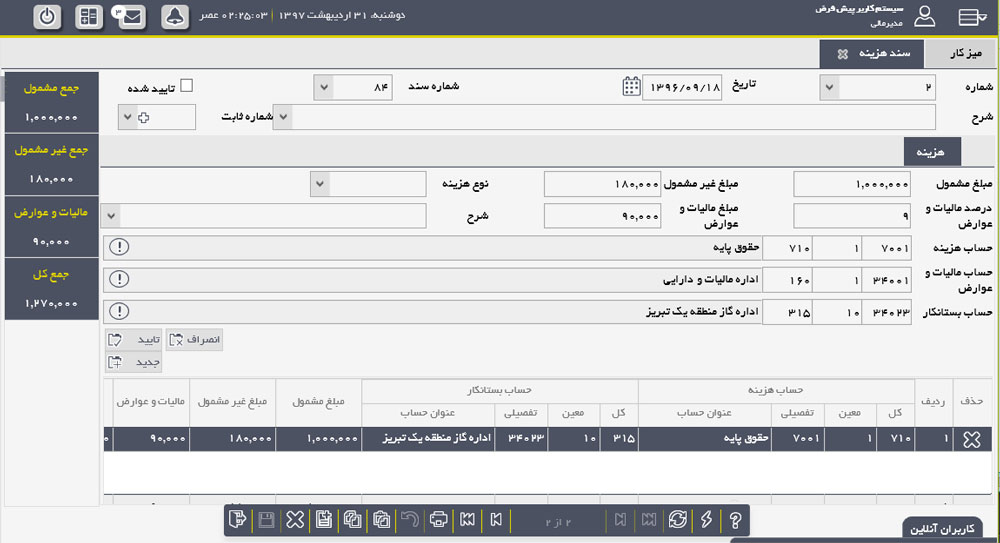The image size is (1000, 543).
Task: Click the print icon in bottom toolbar
Action: click(438, 519)
